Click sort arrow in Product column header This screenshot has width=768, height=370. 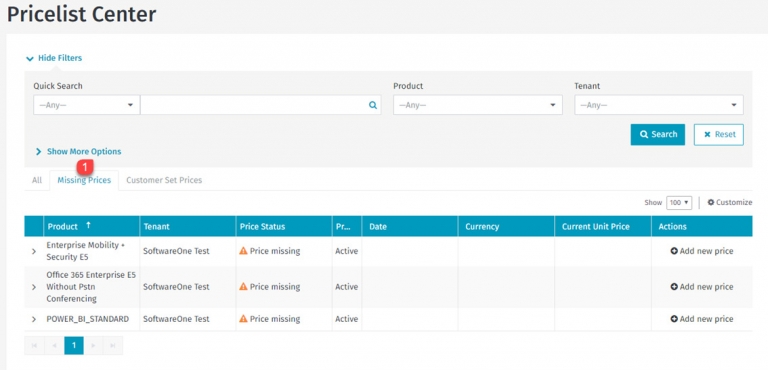tap(88, 225)
